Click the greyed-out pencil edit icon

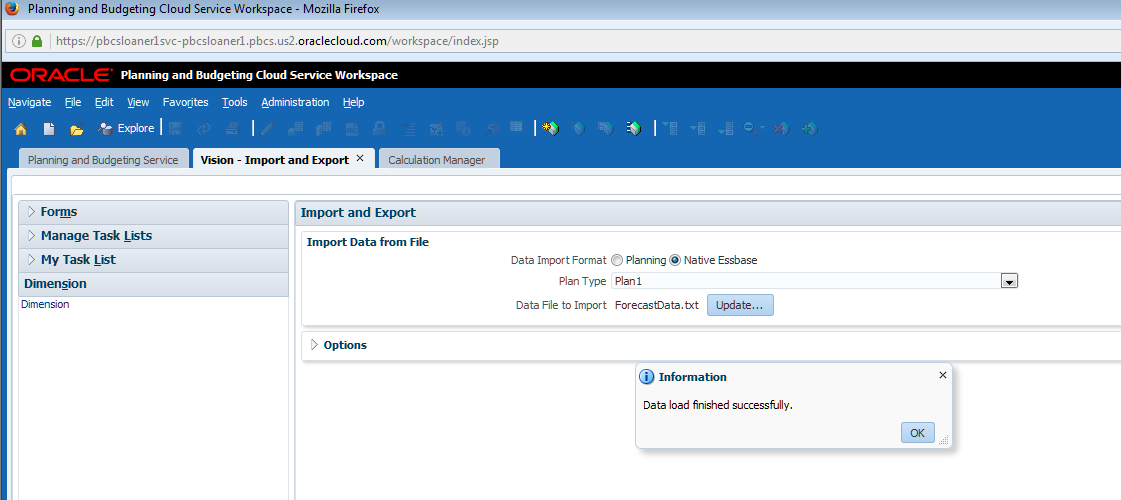(x=268, y=129)
